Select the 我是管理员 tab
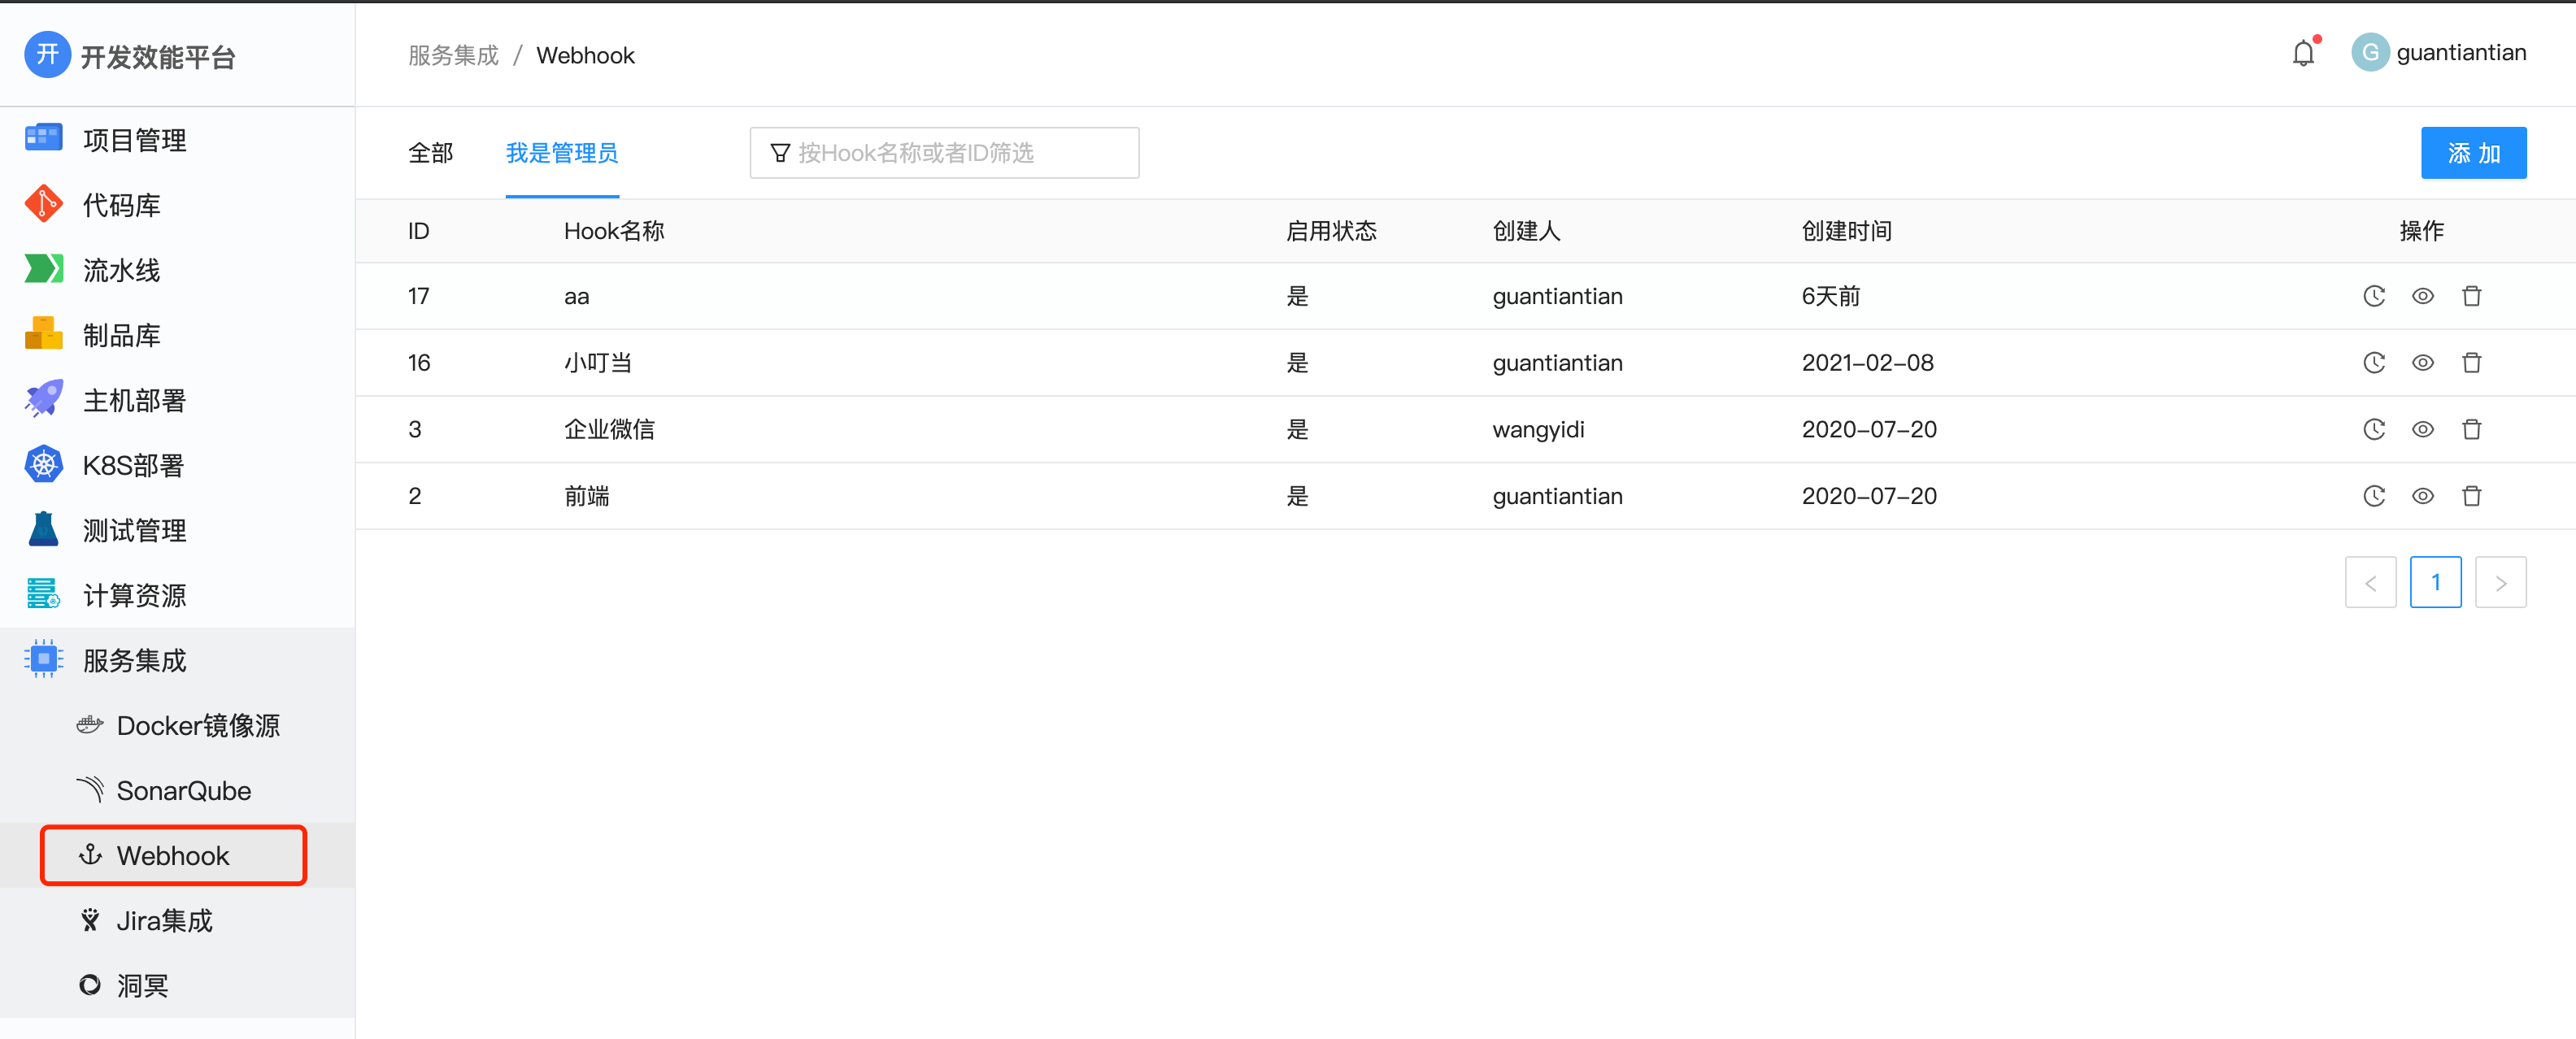2576x1039 pixels. (x=562, y=153)
